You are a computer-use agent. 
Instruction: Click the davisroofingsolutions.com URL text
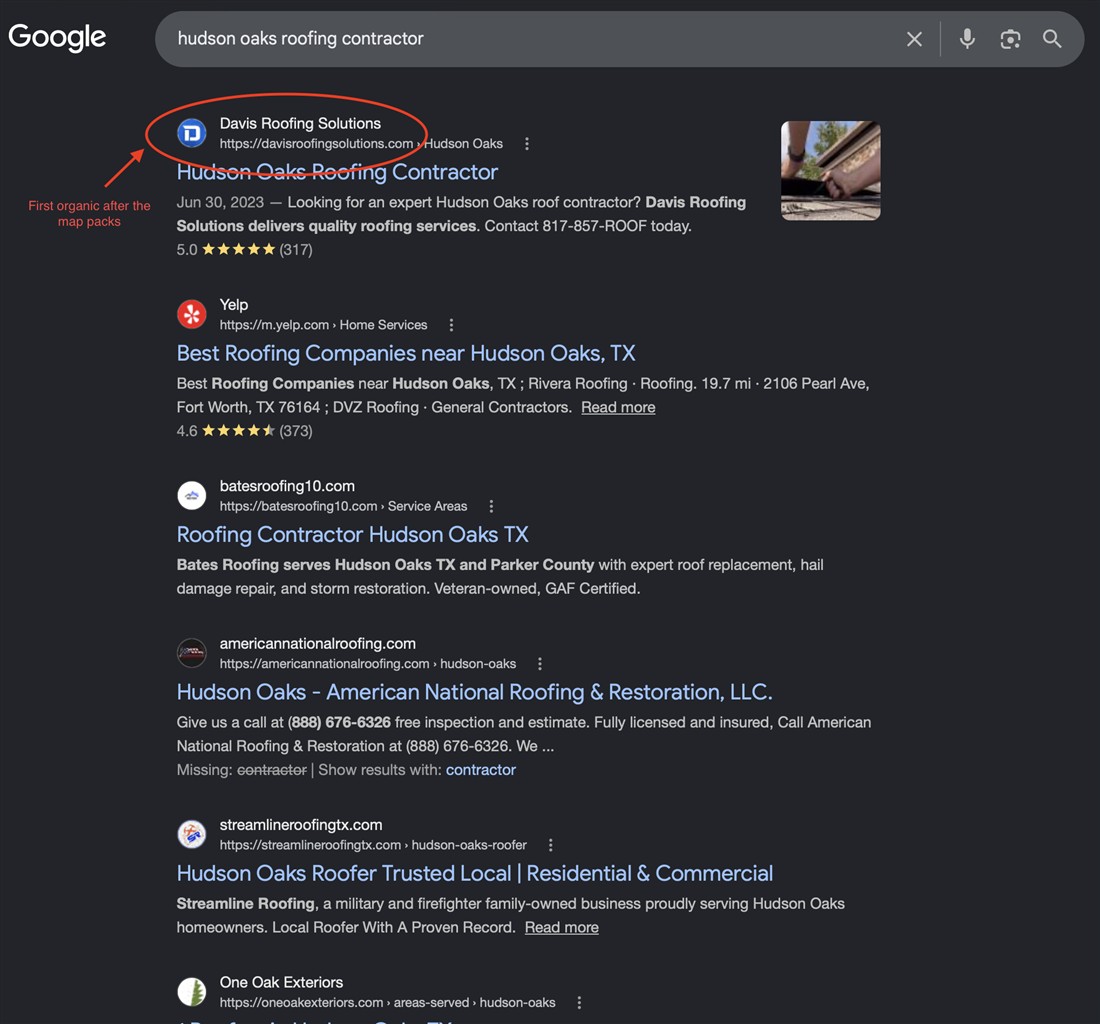point(361,144)
